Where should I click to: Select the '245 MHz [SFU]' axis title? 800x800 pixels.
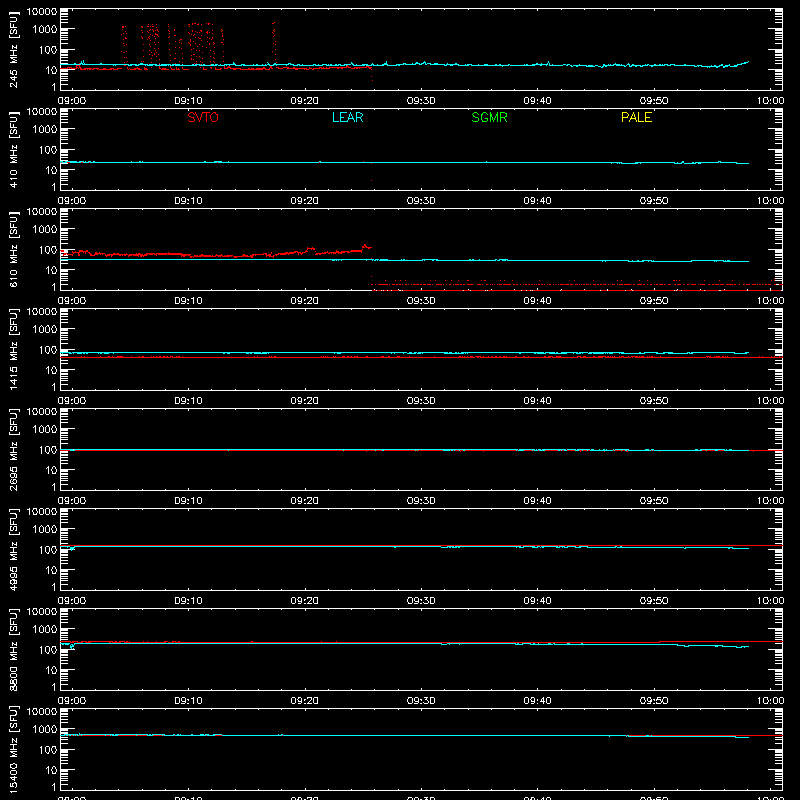(x=13, y=49)
